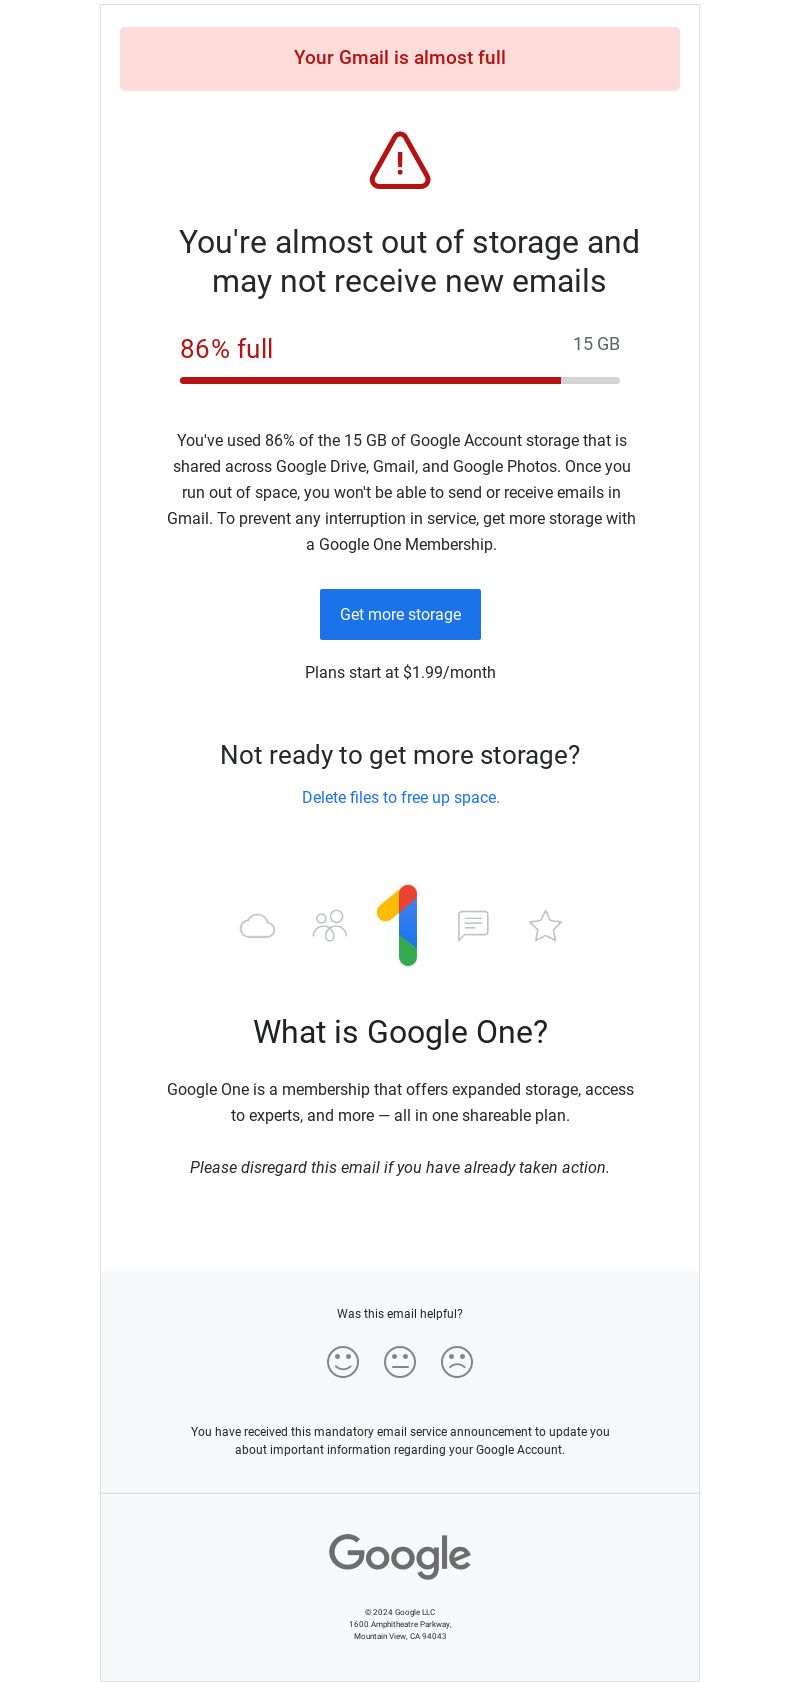The width and height of the screenshot is (800, 1682).
Task: Click the 15 GB storage limit label
Action: tap(596, 344)
